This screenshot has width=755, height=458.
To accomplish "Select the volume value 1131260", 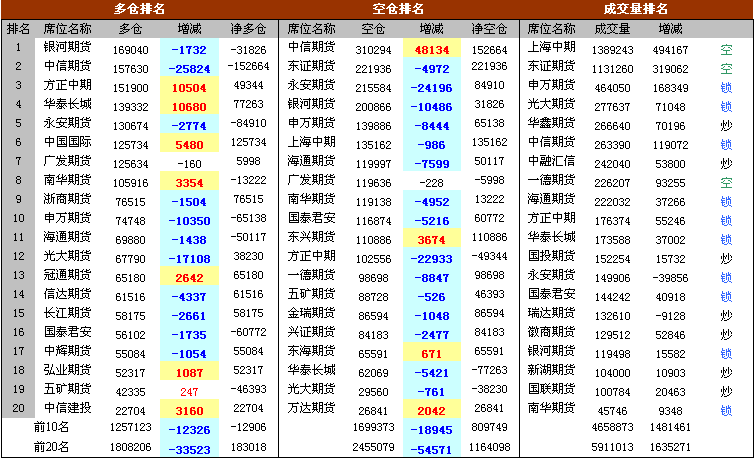I will [612, 69].
